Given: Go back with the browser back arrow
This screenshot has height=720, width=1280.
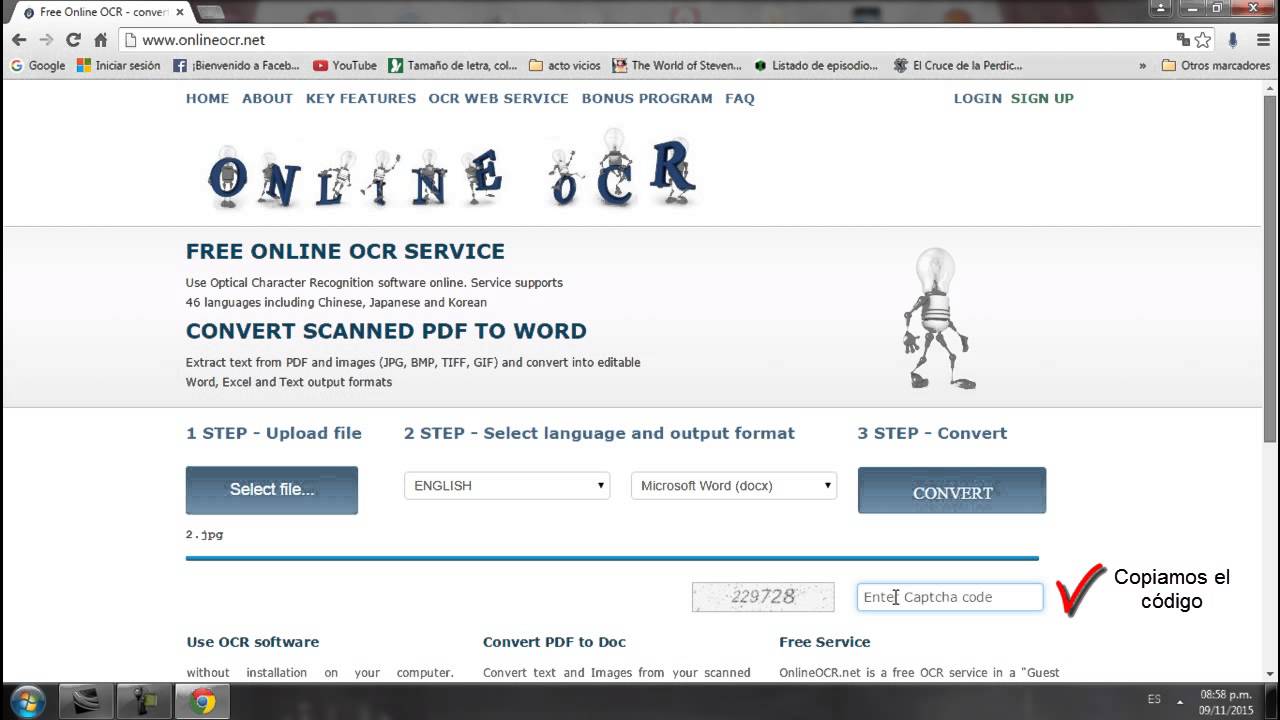Looking at the screenshot, I should [x=19, y=40].
